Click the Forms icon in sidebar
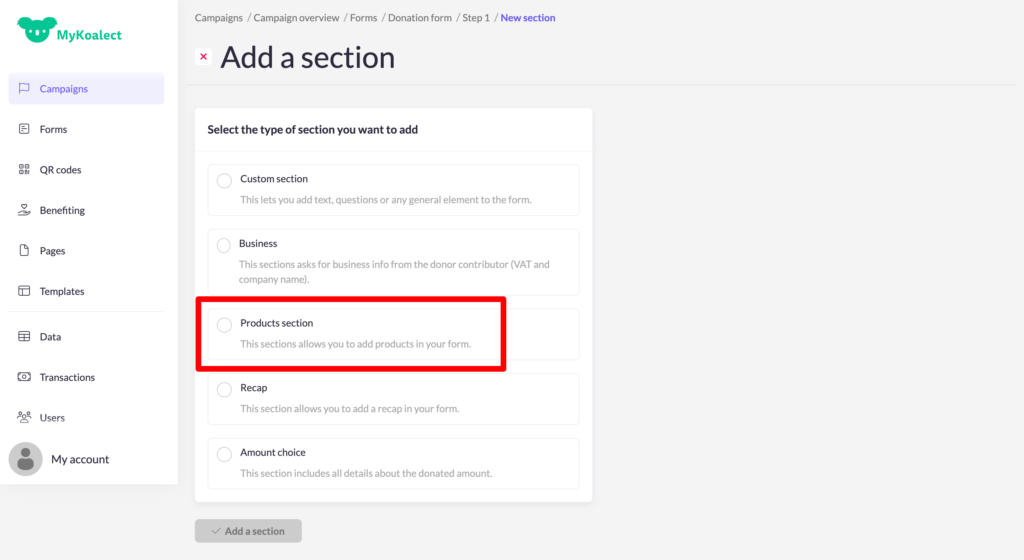 click(24, 129)
